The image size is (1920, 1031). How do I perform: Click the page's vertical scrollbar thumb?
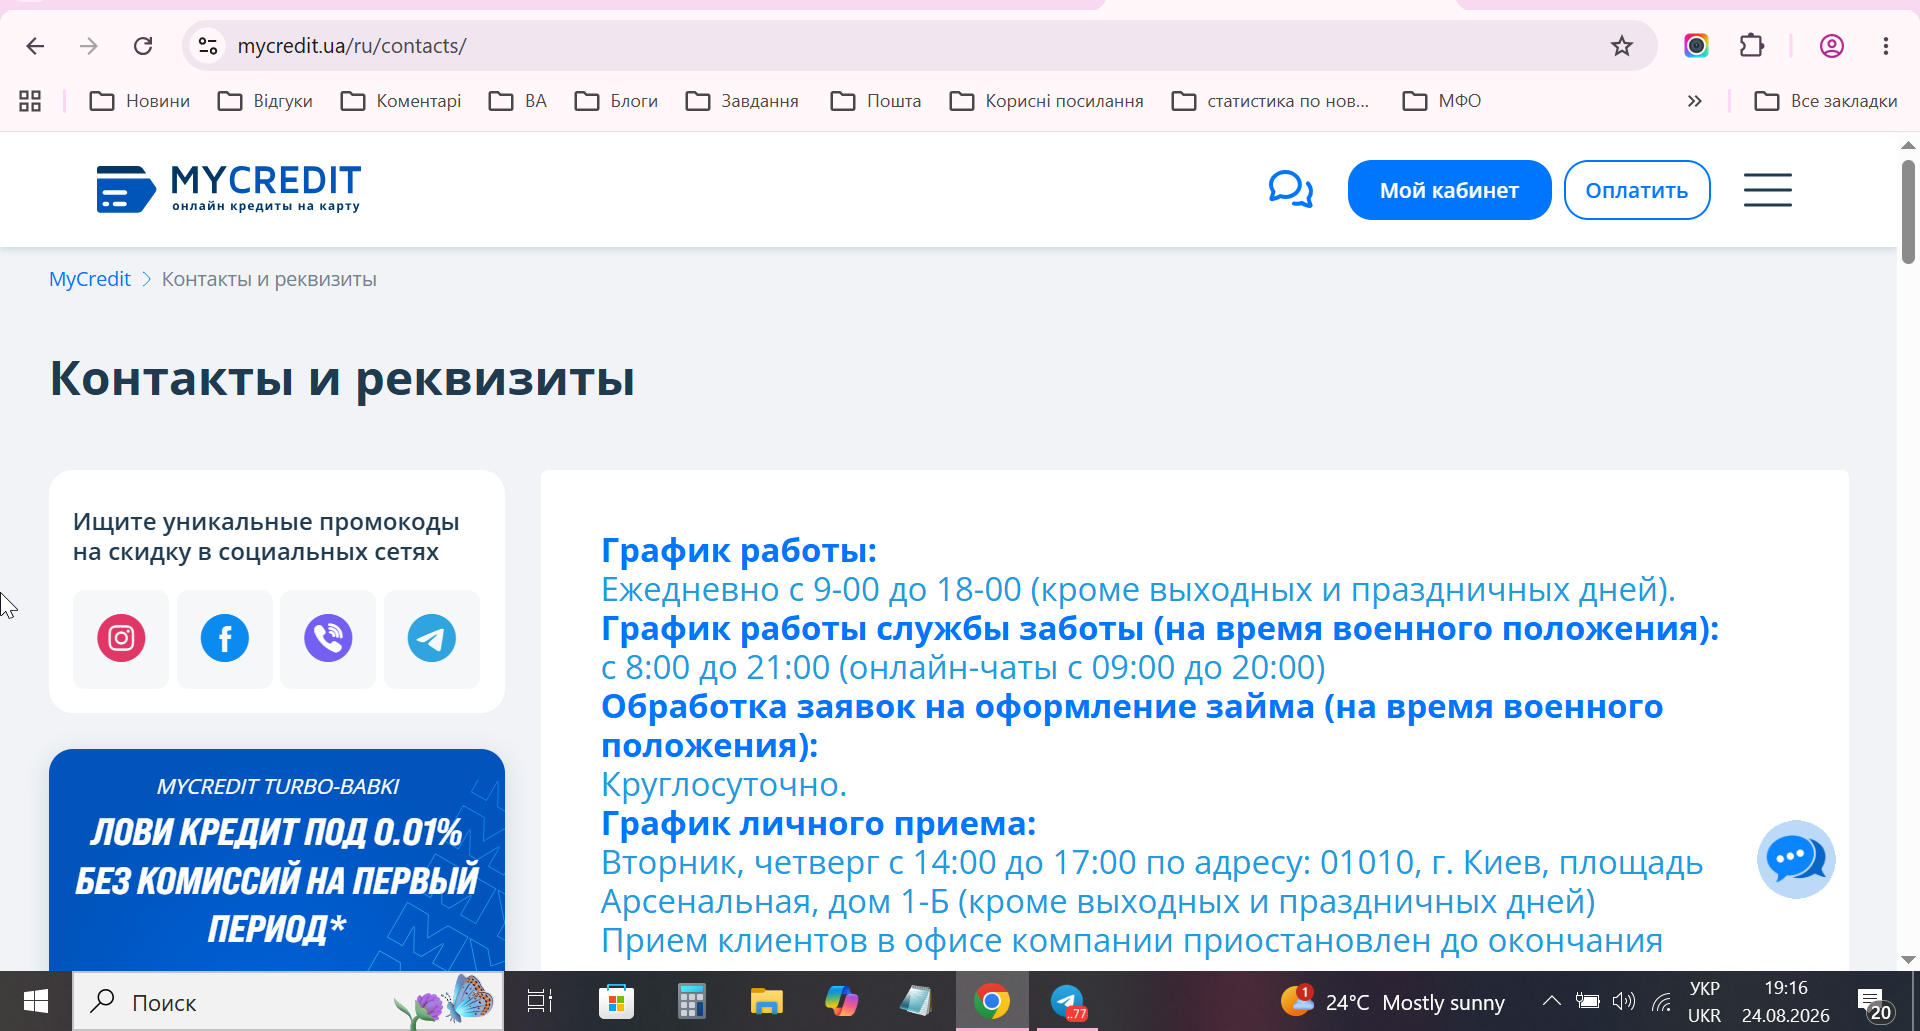pyautogui.click(x=1908, y=211)
